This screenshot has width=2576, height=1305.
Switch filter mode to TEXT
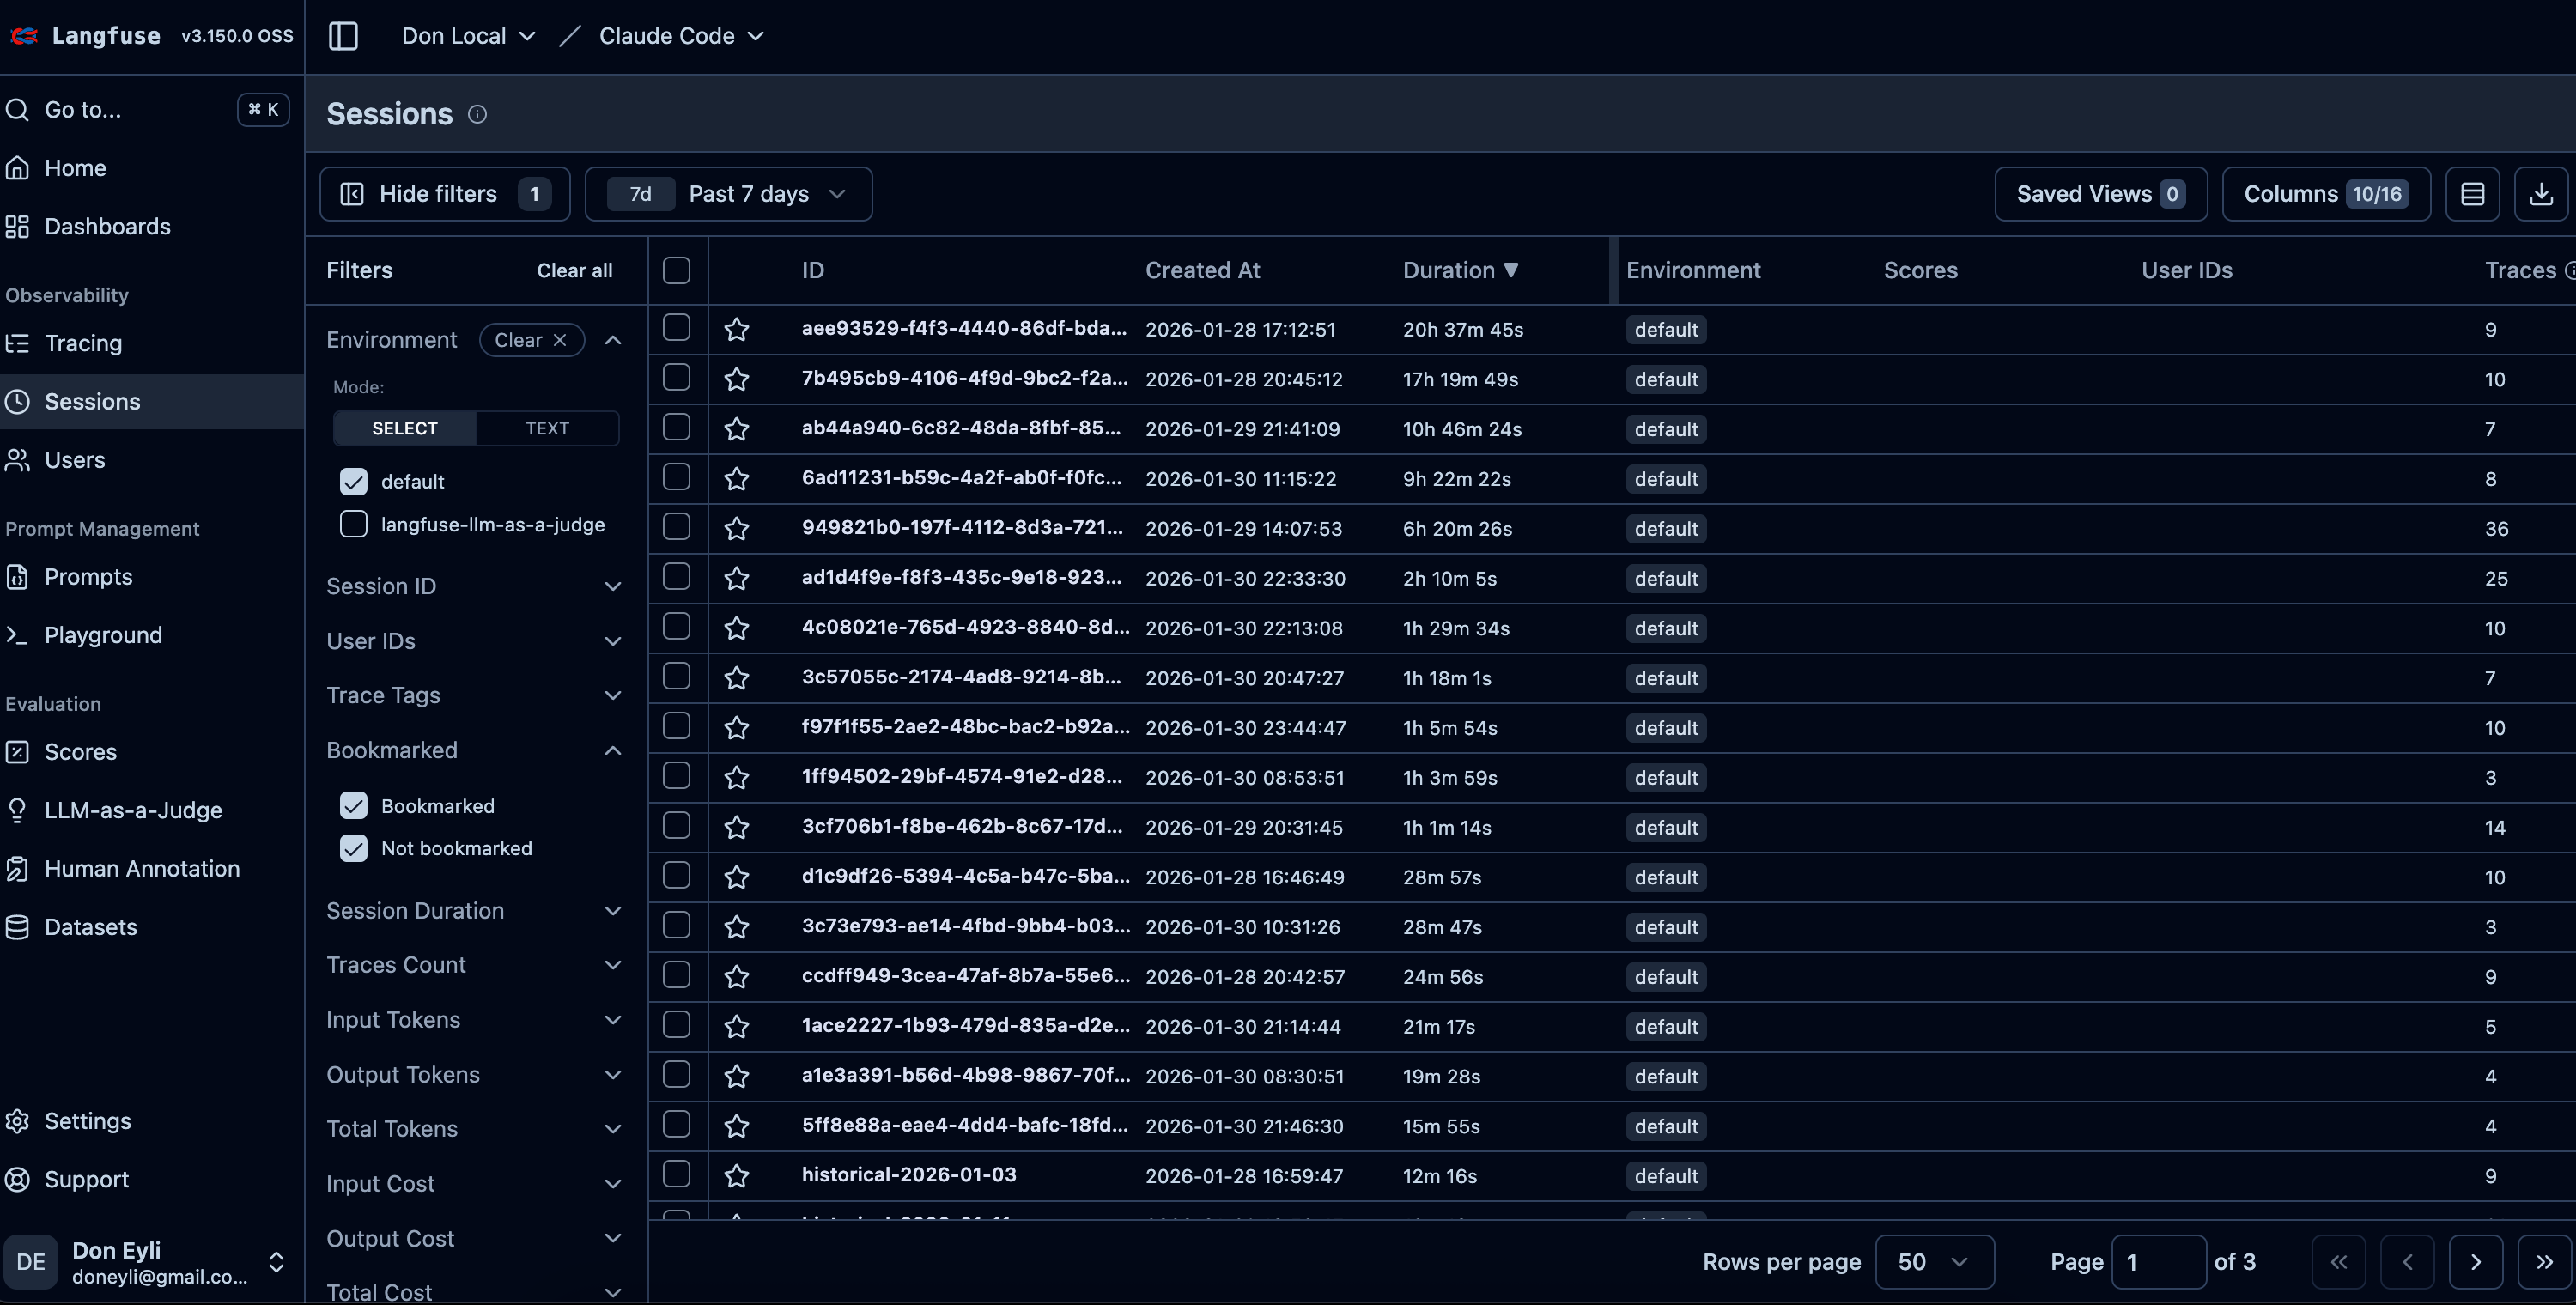547,428
